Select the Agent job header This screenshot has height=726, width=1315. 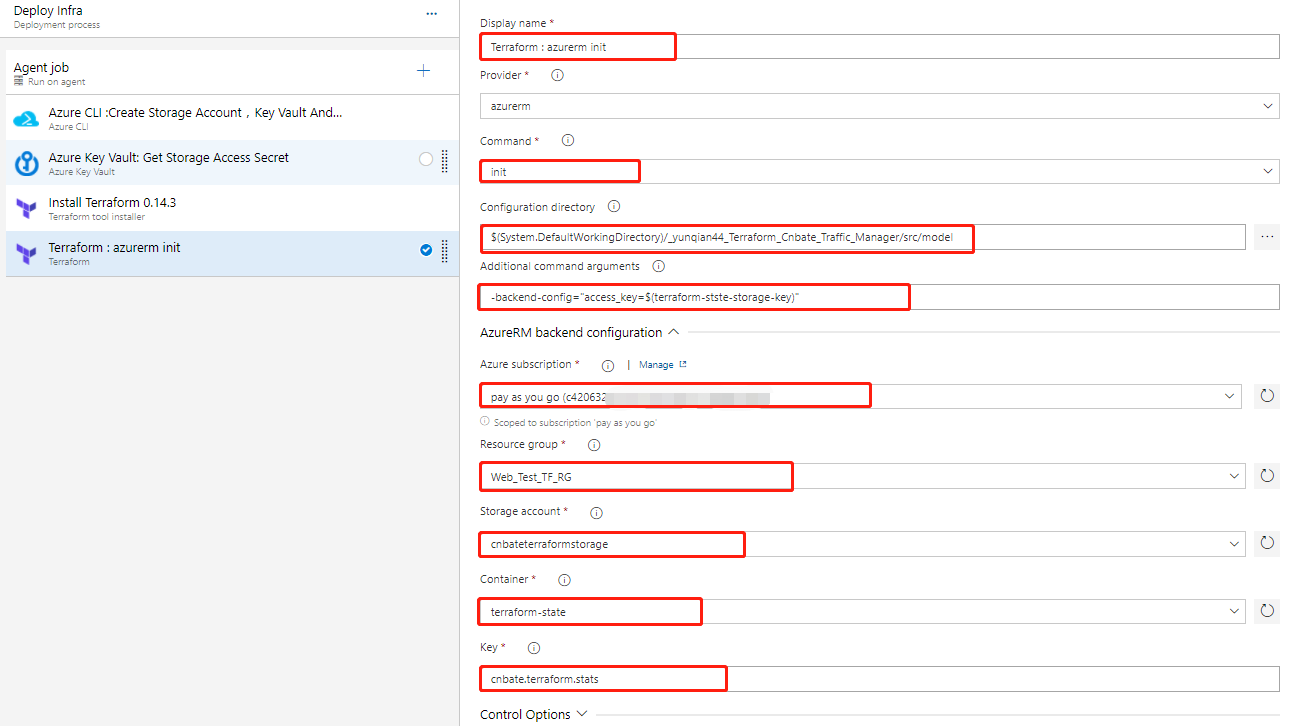coord(231,73)
